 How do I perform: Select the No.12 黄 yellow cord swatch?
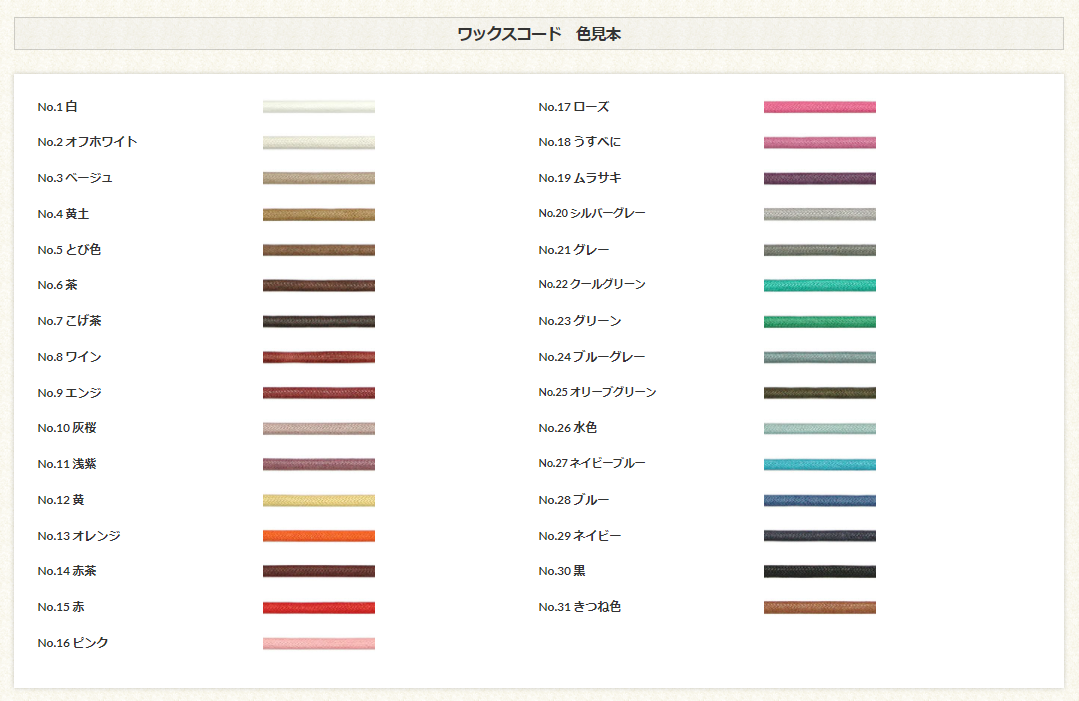tap(318, 500)
